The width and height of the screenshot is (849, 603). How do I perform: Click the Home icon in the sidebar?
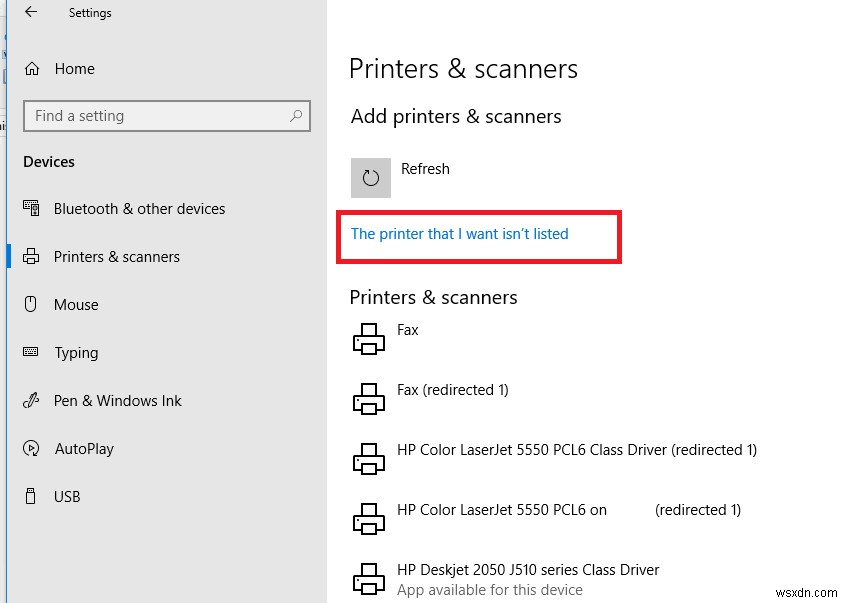pos(34,69)
